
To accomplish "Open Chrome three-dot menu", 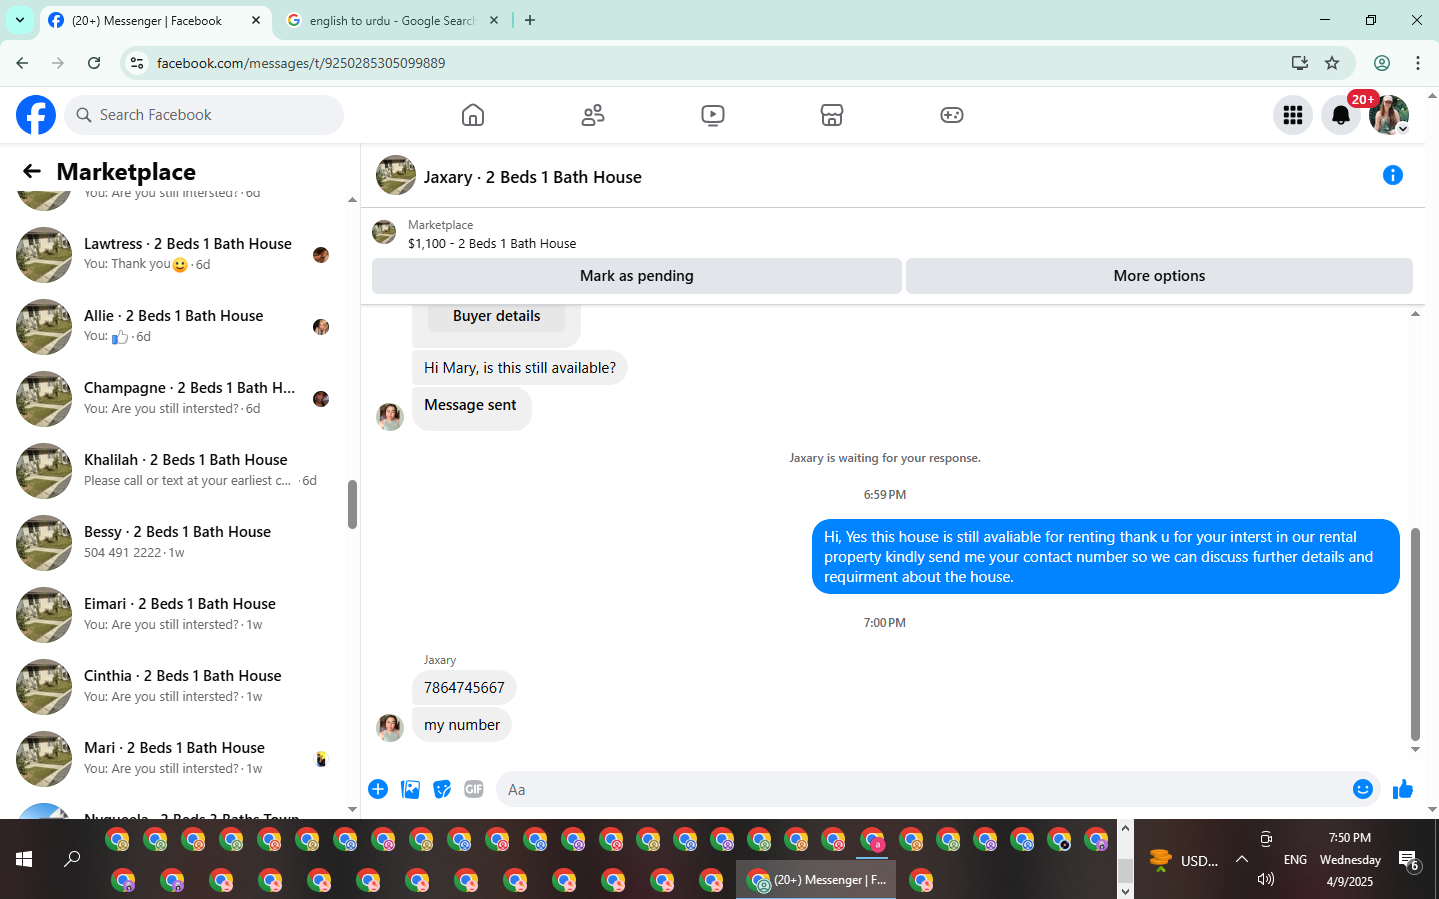I will click(x=1418, y=63).
